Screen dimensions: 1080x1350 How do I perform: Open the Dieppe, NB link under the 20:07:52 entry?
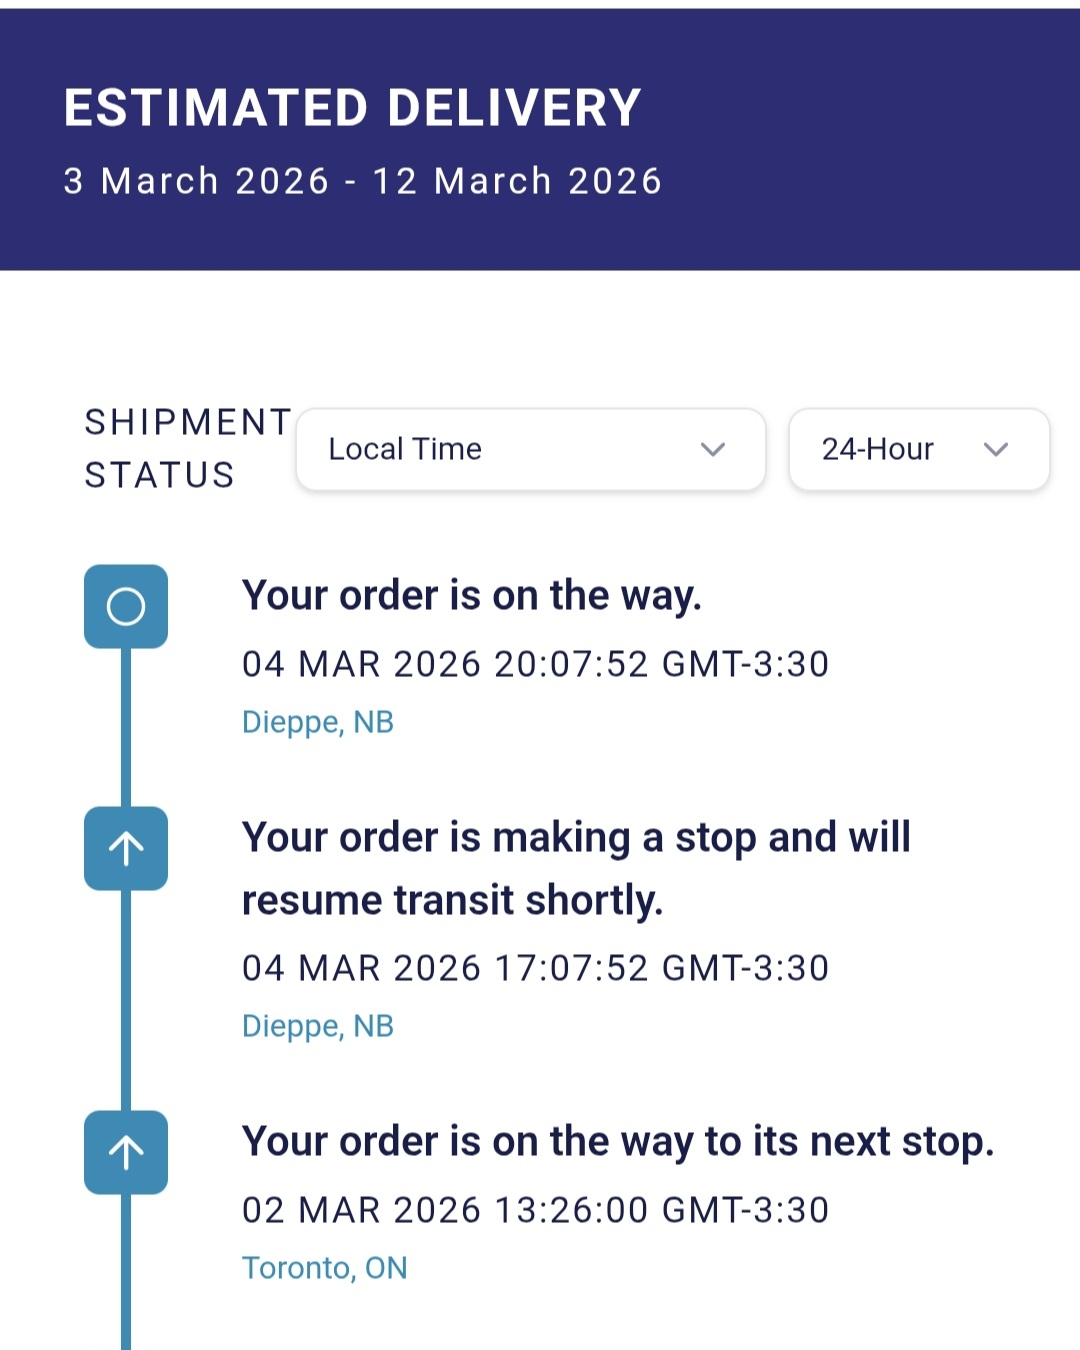point(318,722)
